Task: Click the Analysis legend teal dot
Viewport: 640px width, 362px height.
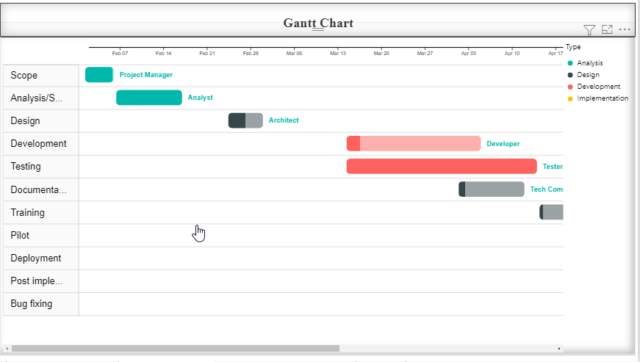Action: [x=570, y=63]
